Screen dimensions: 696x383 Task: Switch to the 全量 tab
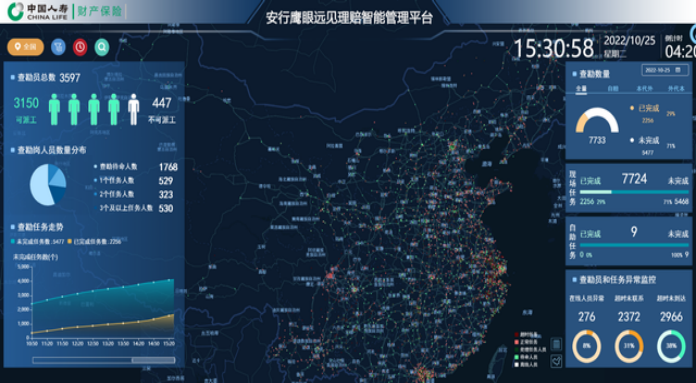click(x=581, y=88)
